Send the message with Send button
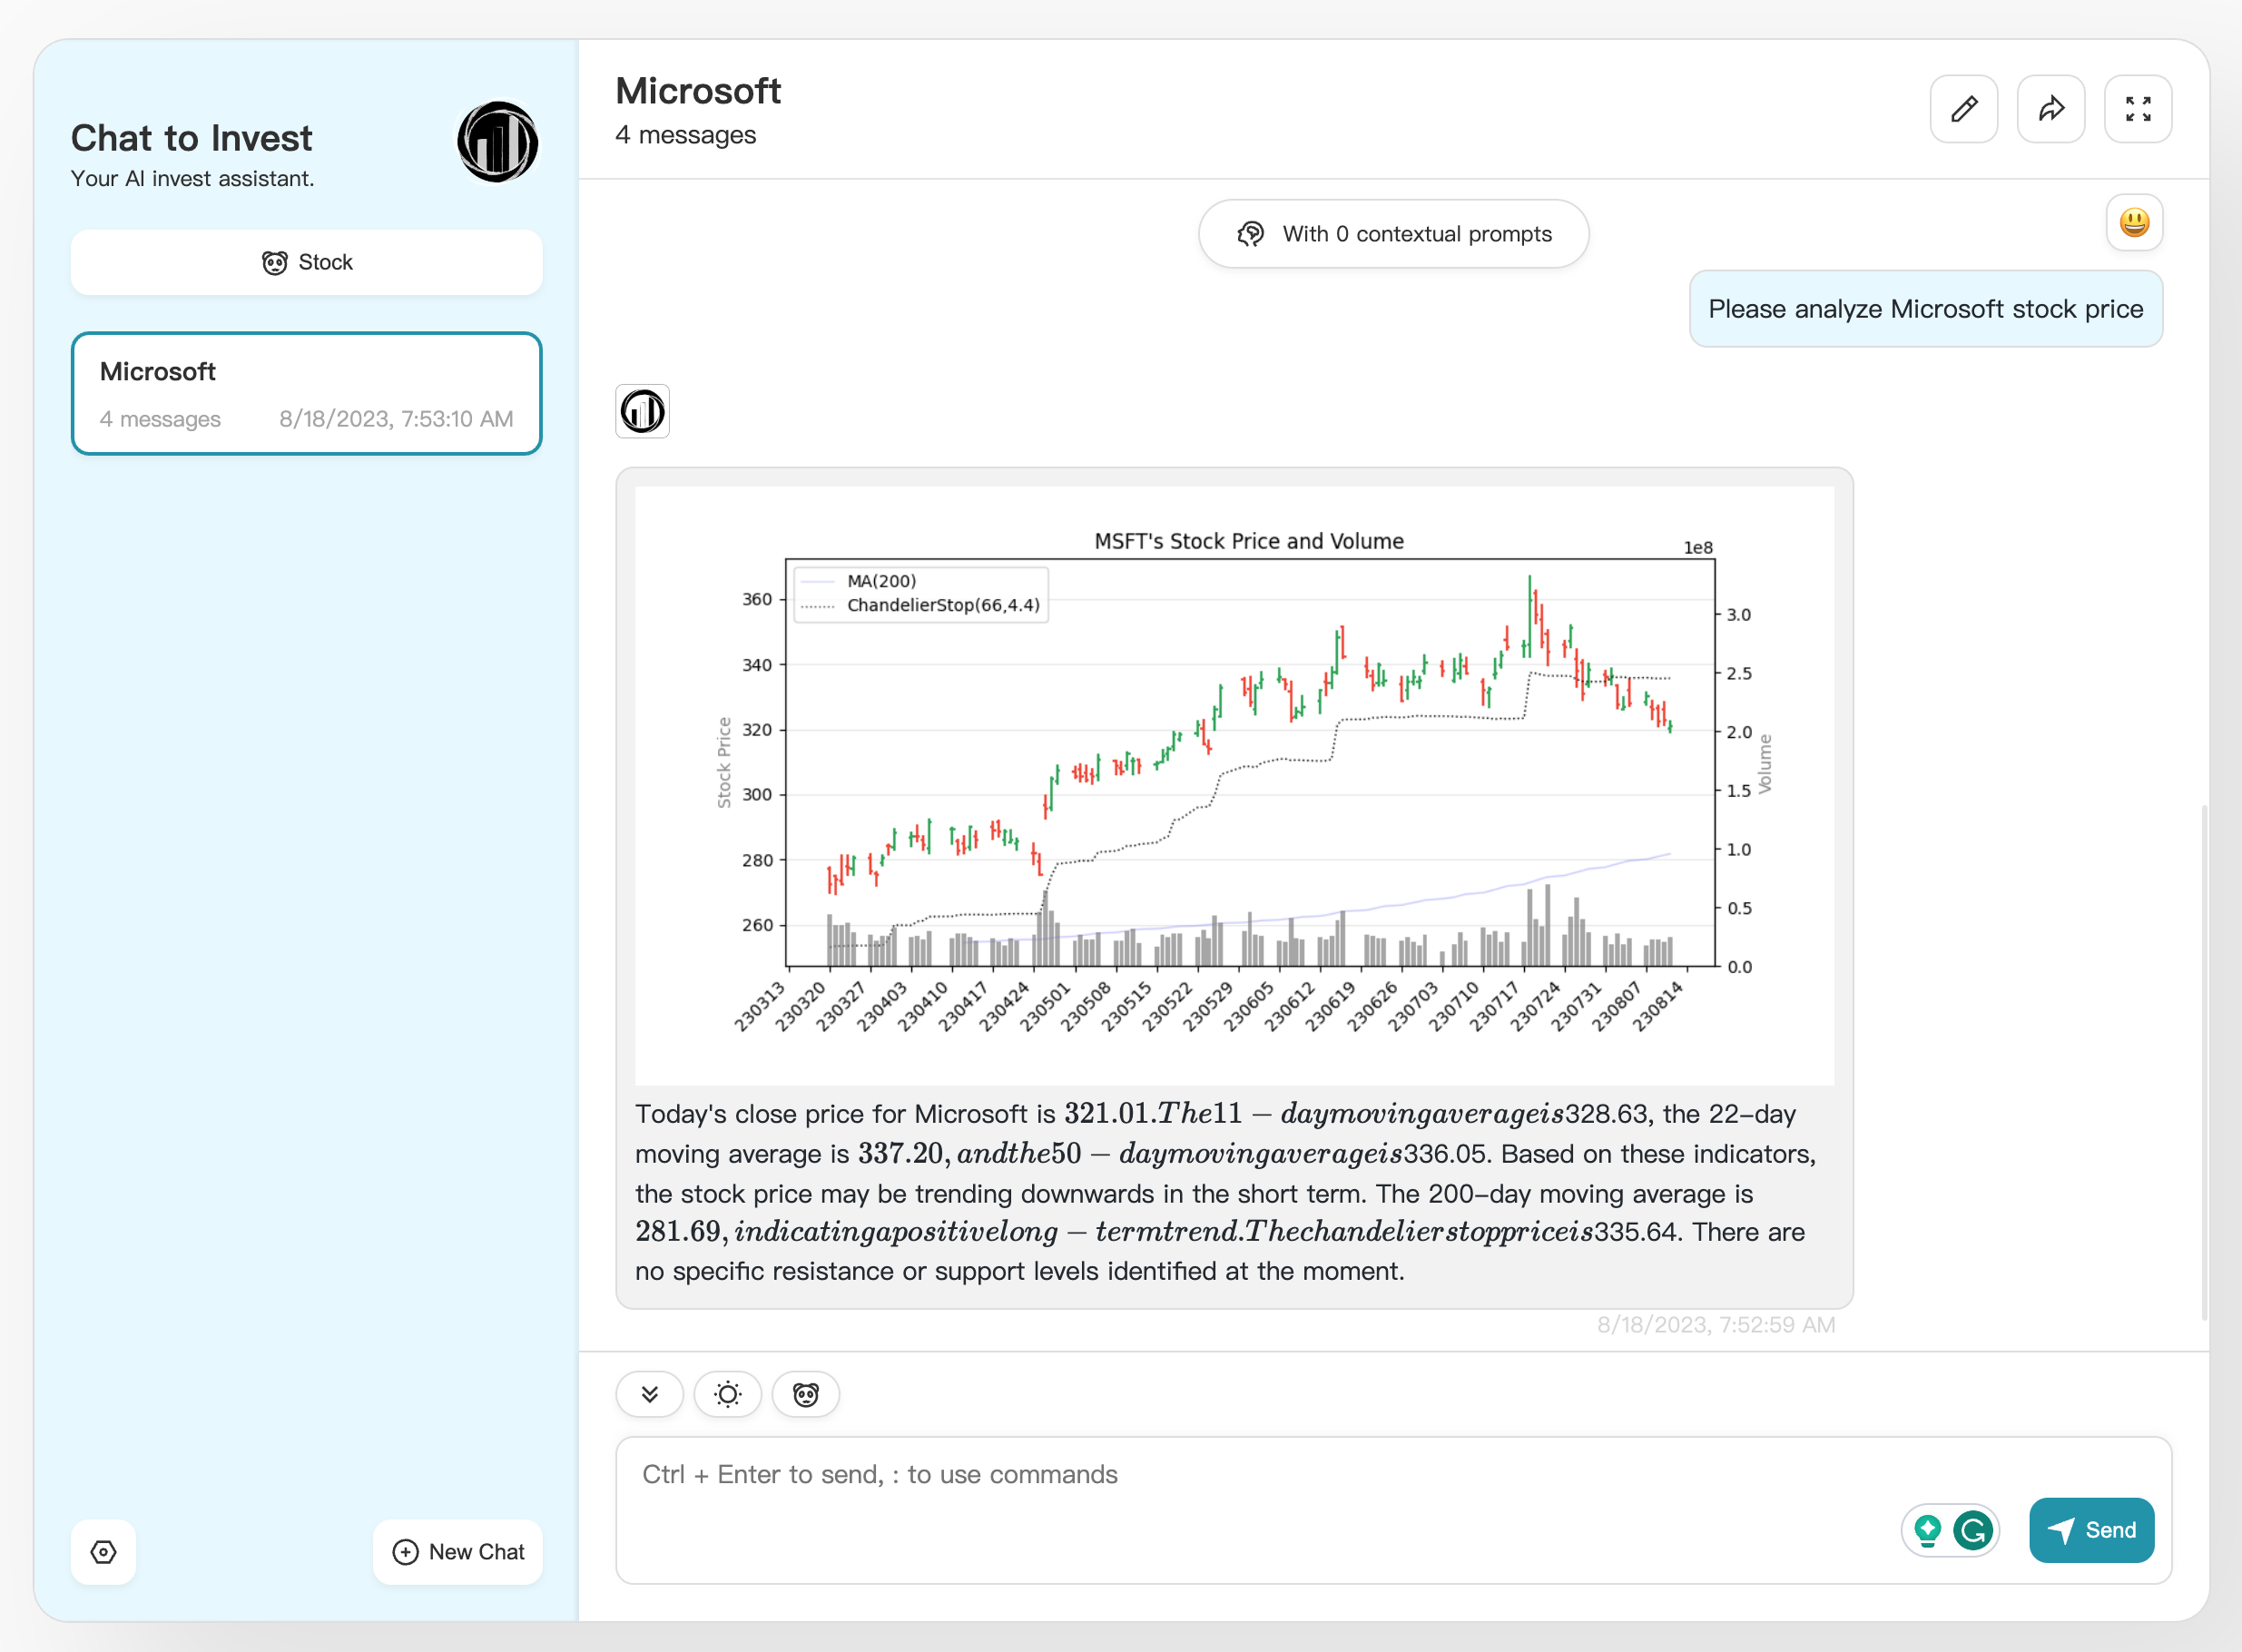2242x1652 pixels. [x=2091, y=1530]
